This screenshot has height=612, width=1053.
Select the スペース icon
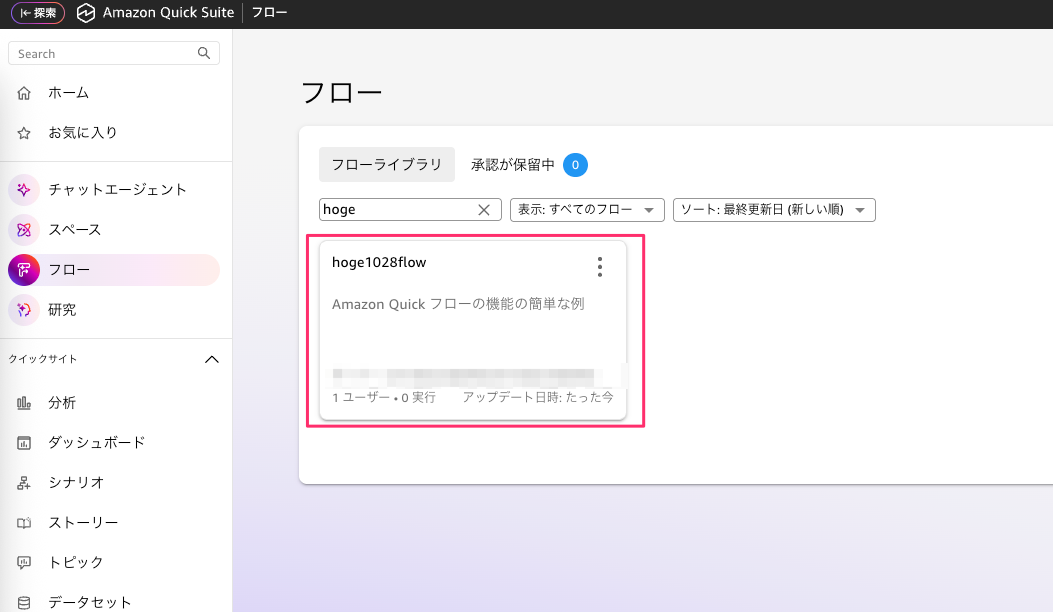point(22,229)
